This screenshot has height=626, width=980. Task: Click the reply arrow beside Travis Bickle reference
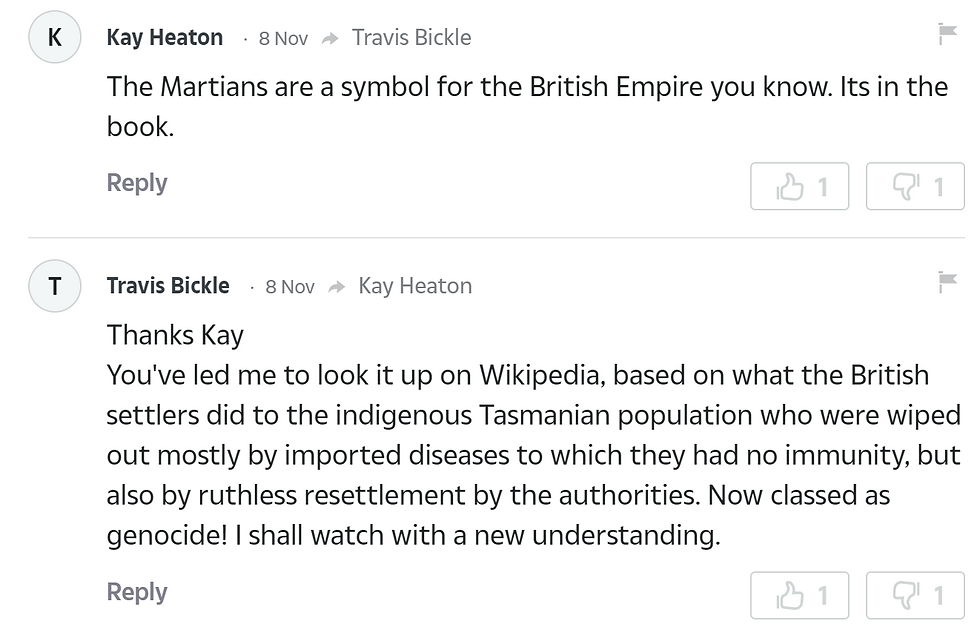[x=330, y=39]
